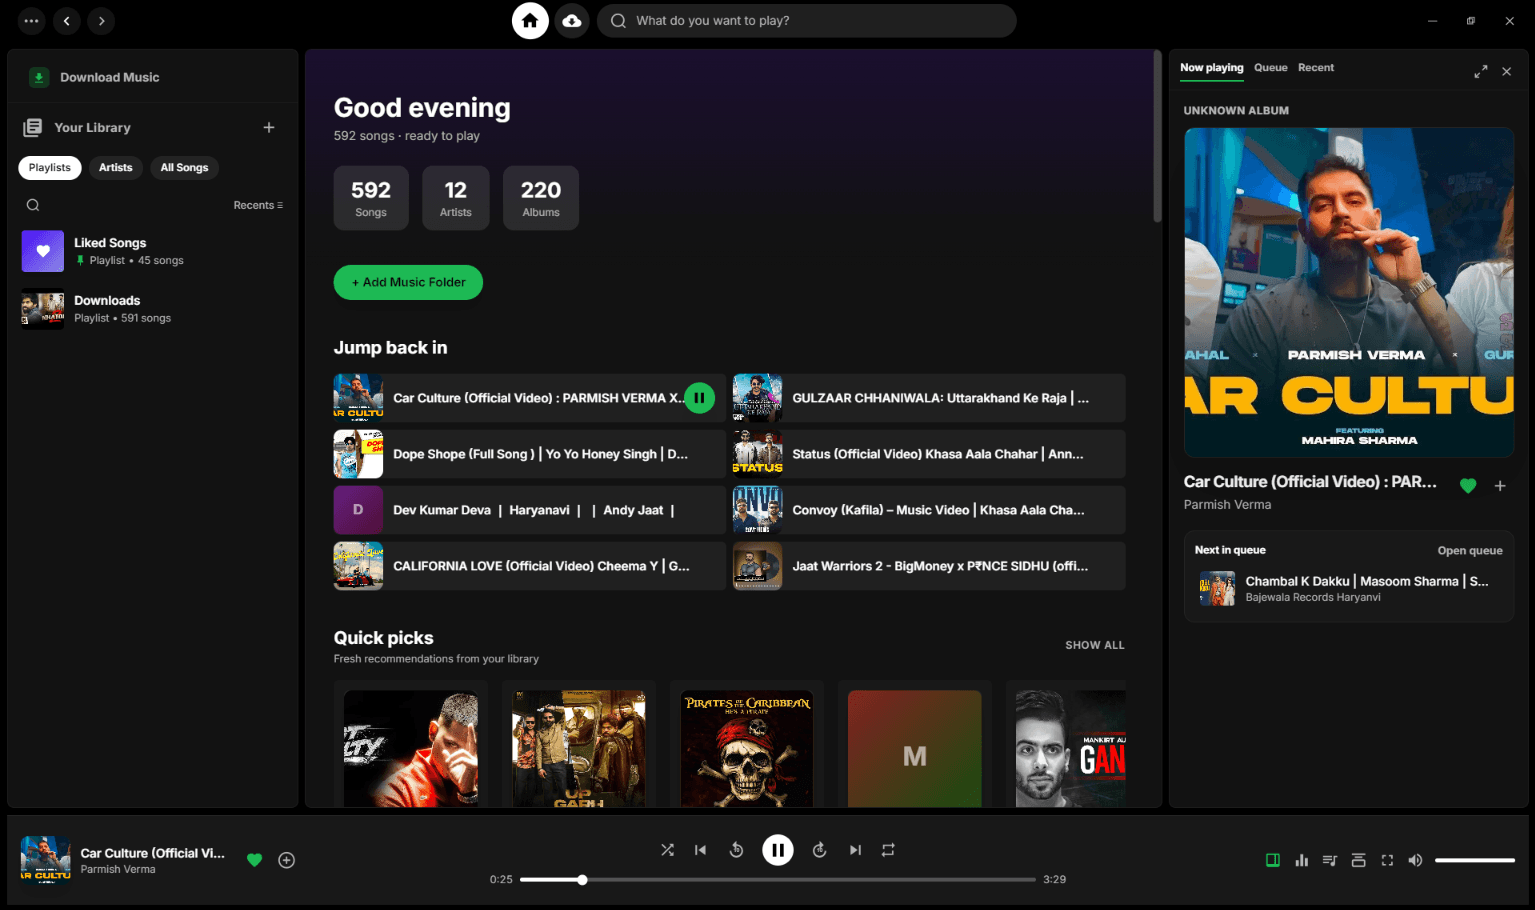Add a new playlist with Library plus icon
Viewport: 1535px width, 910px height.
pyautogui.click(x=269, y=128)
